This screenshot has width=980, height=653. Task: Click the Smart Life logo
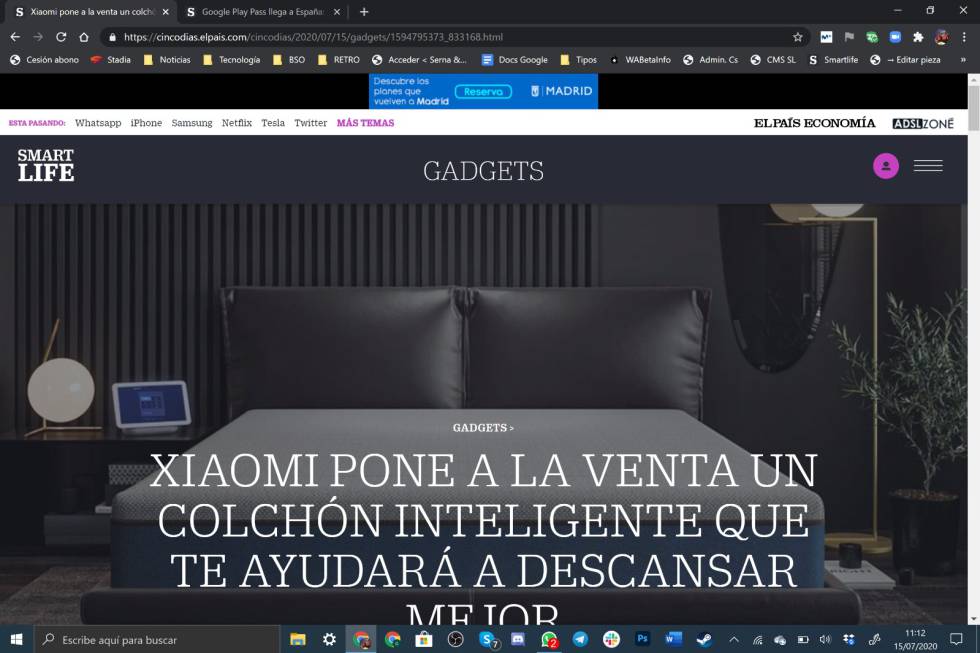(46, 166)
